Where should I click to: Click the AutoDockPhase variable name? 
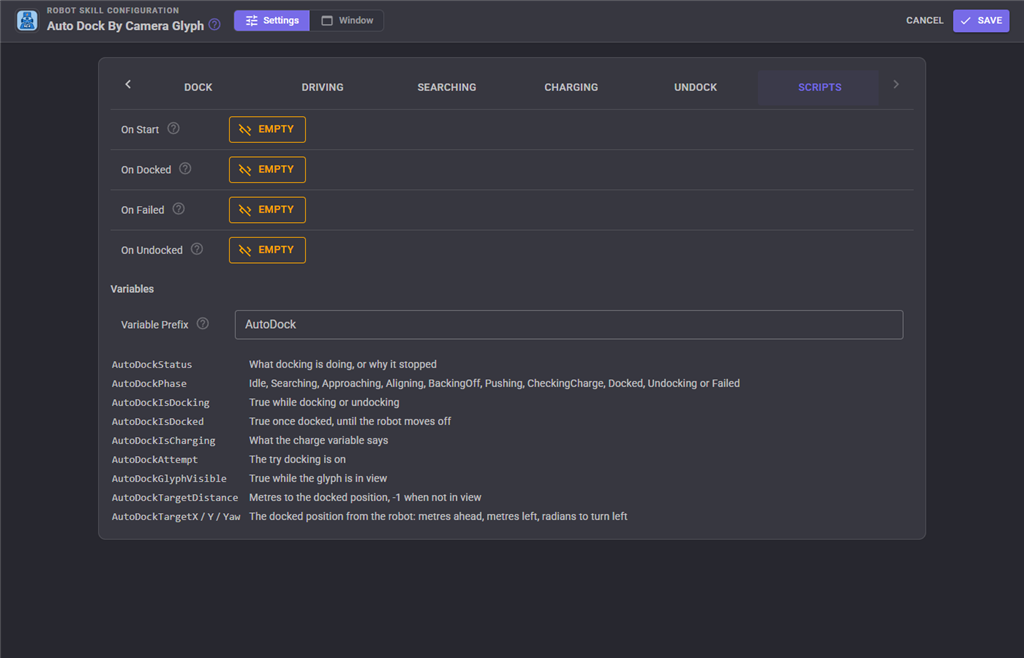point(149,383)
